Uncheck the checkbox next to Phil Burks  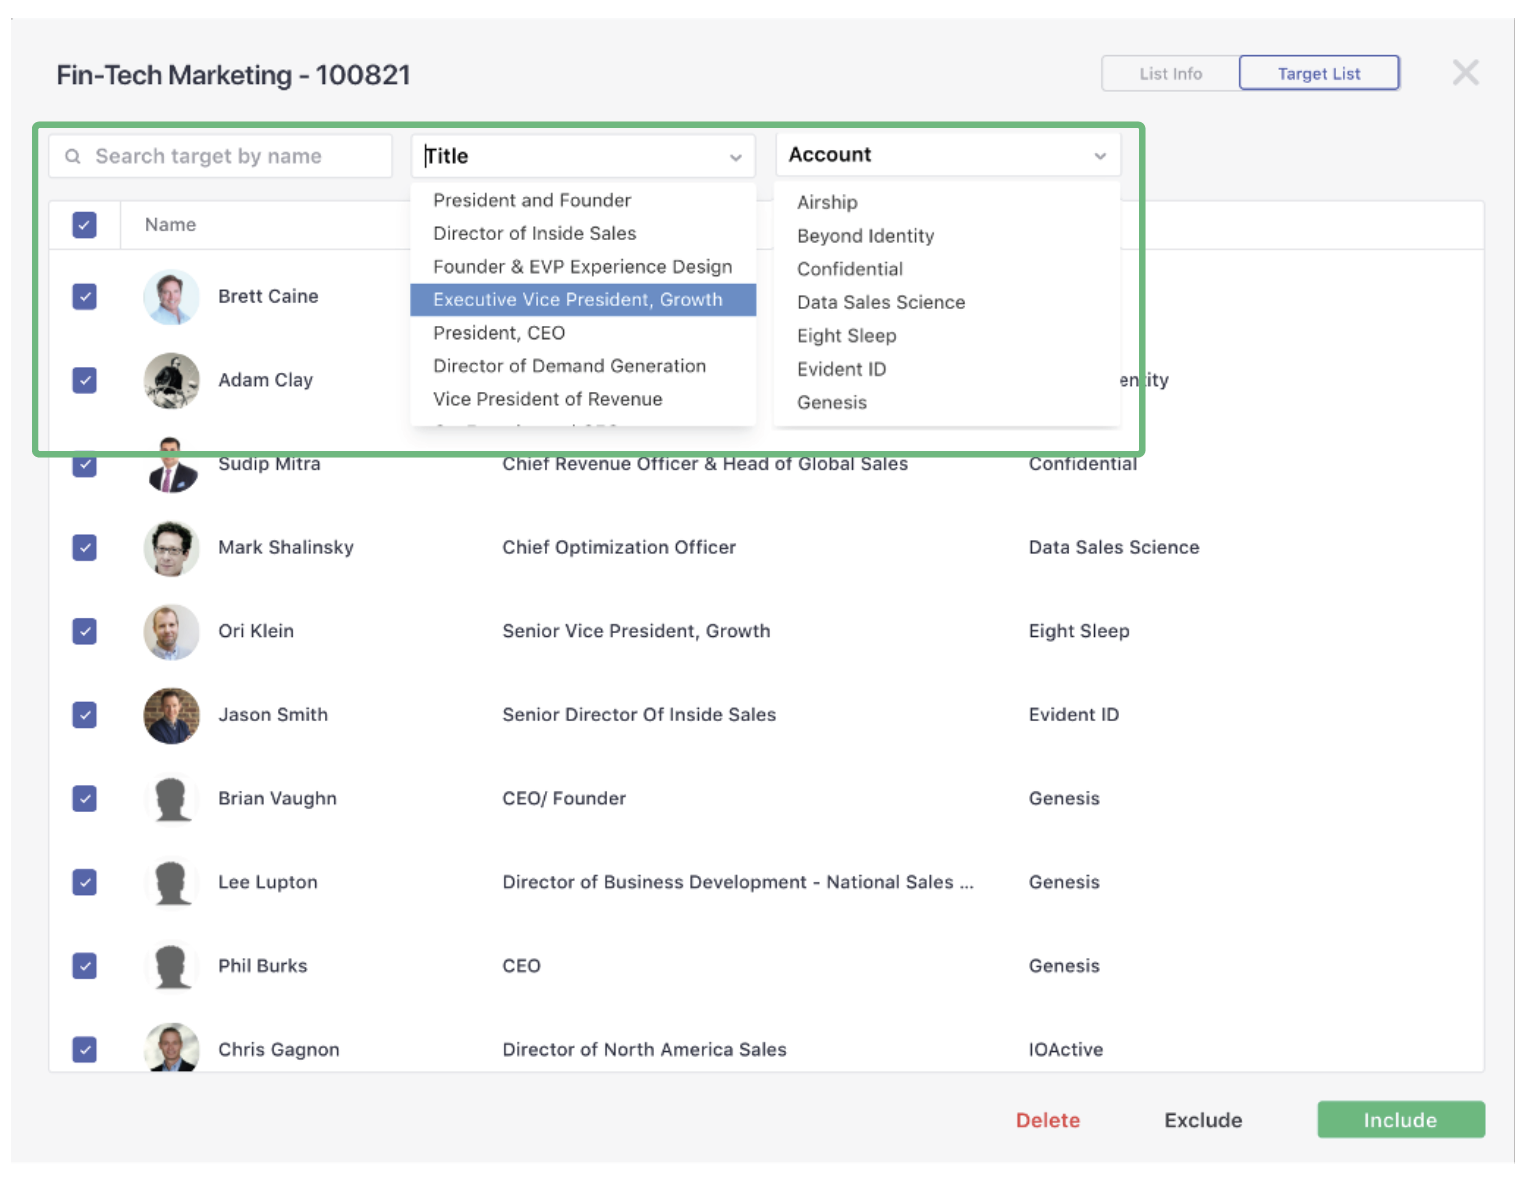(85, 966)
